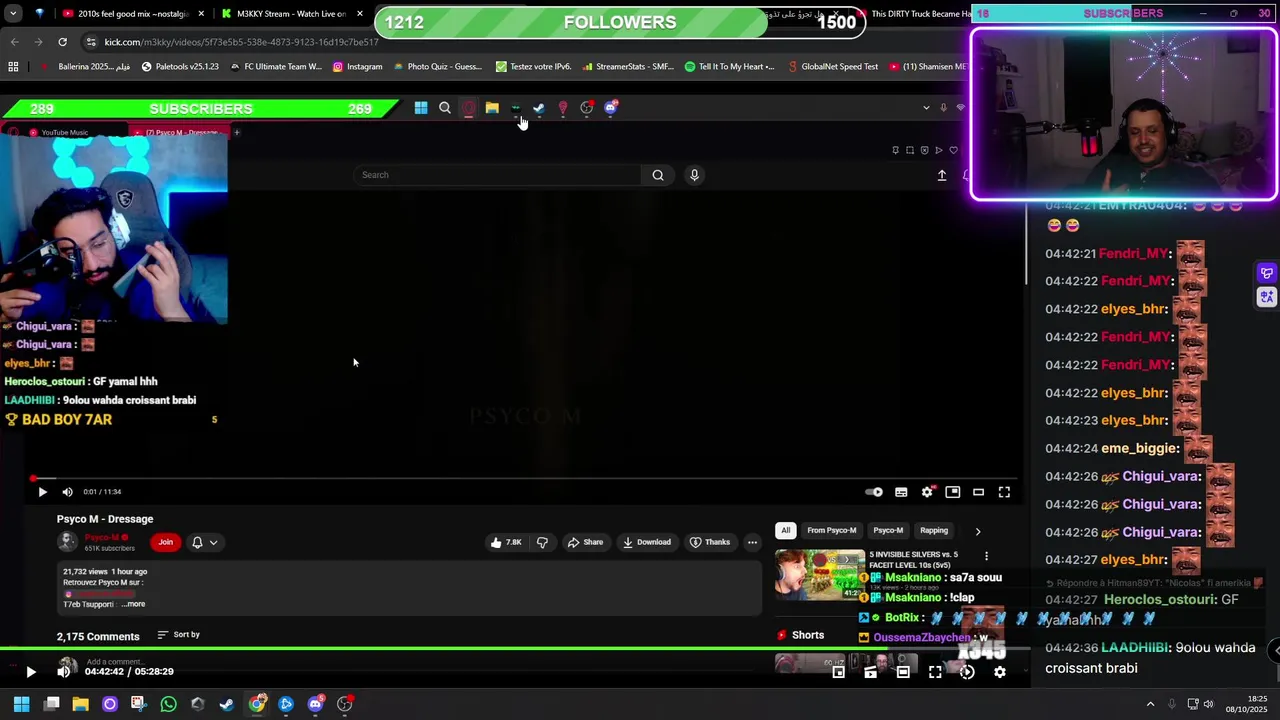
Task: Open the Chrome apps grid icon
Action: click(13, 67)
